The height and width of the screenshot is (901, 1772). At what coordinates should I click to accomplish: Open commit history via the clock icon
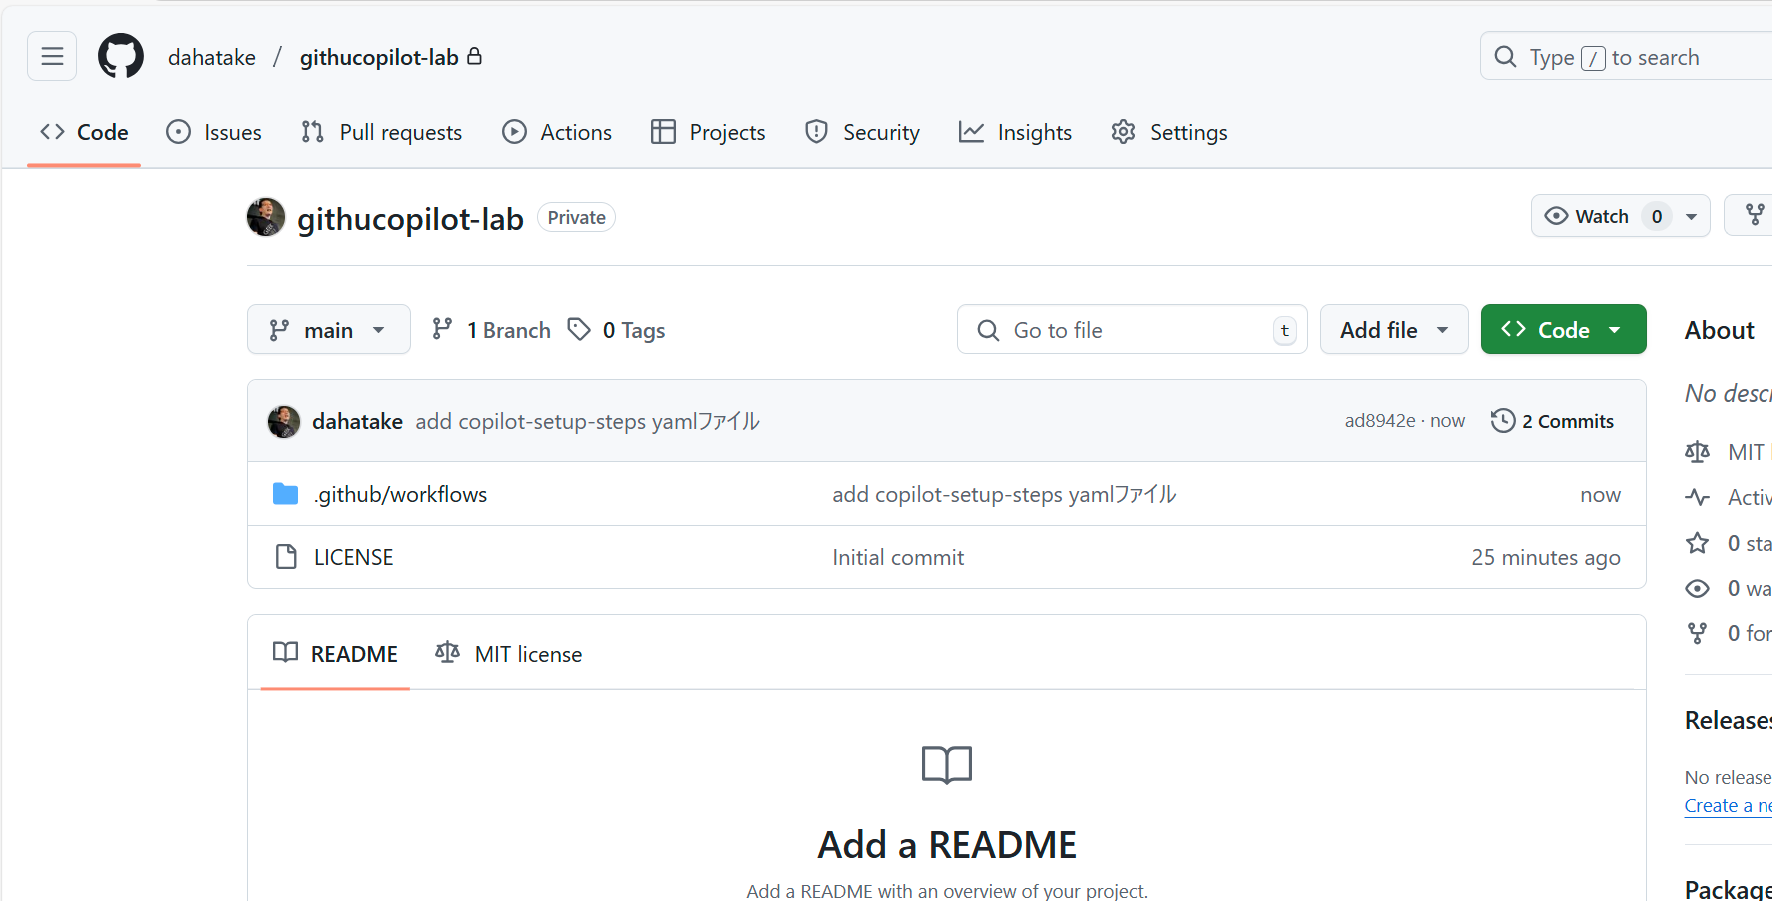pyautogui.click(x=1502, y=420)
